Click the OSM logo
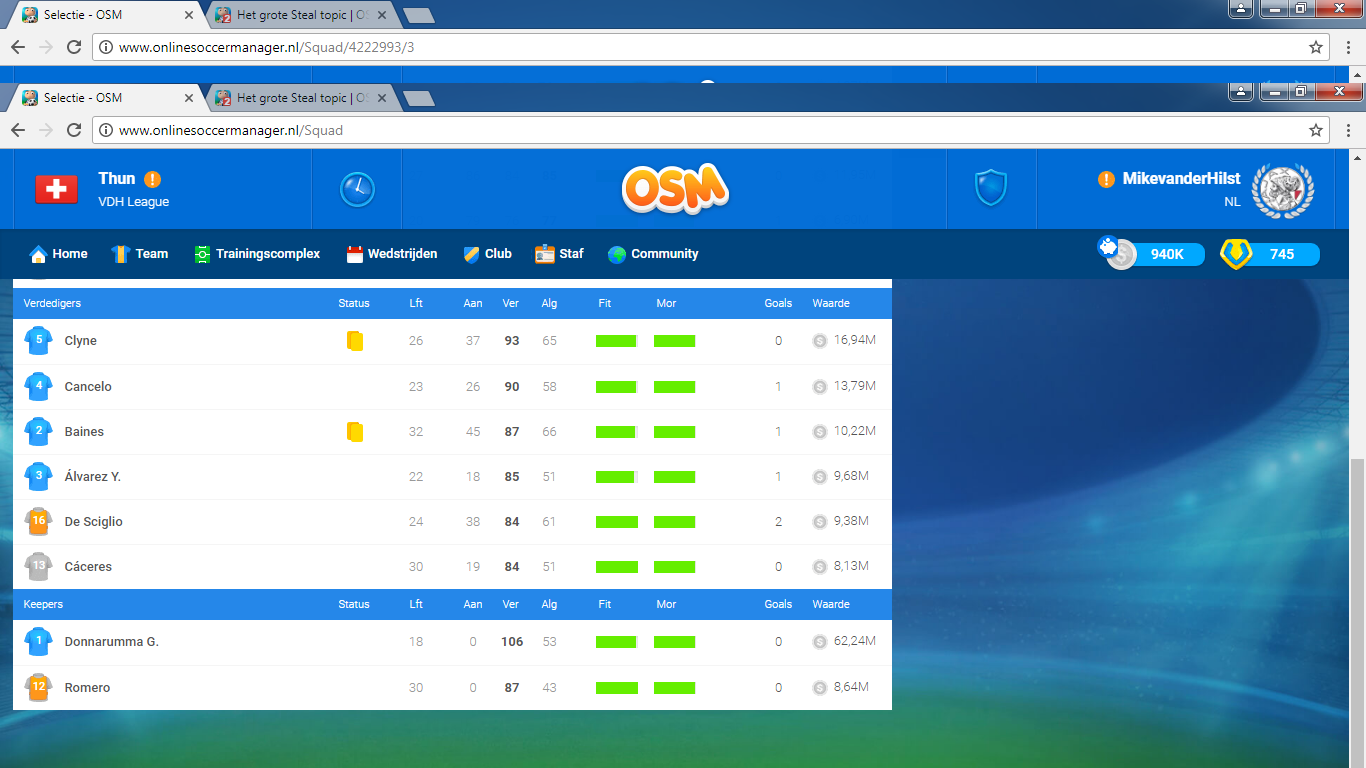1366x768 pixels. click(675, 188)
